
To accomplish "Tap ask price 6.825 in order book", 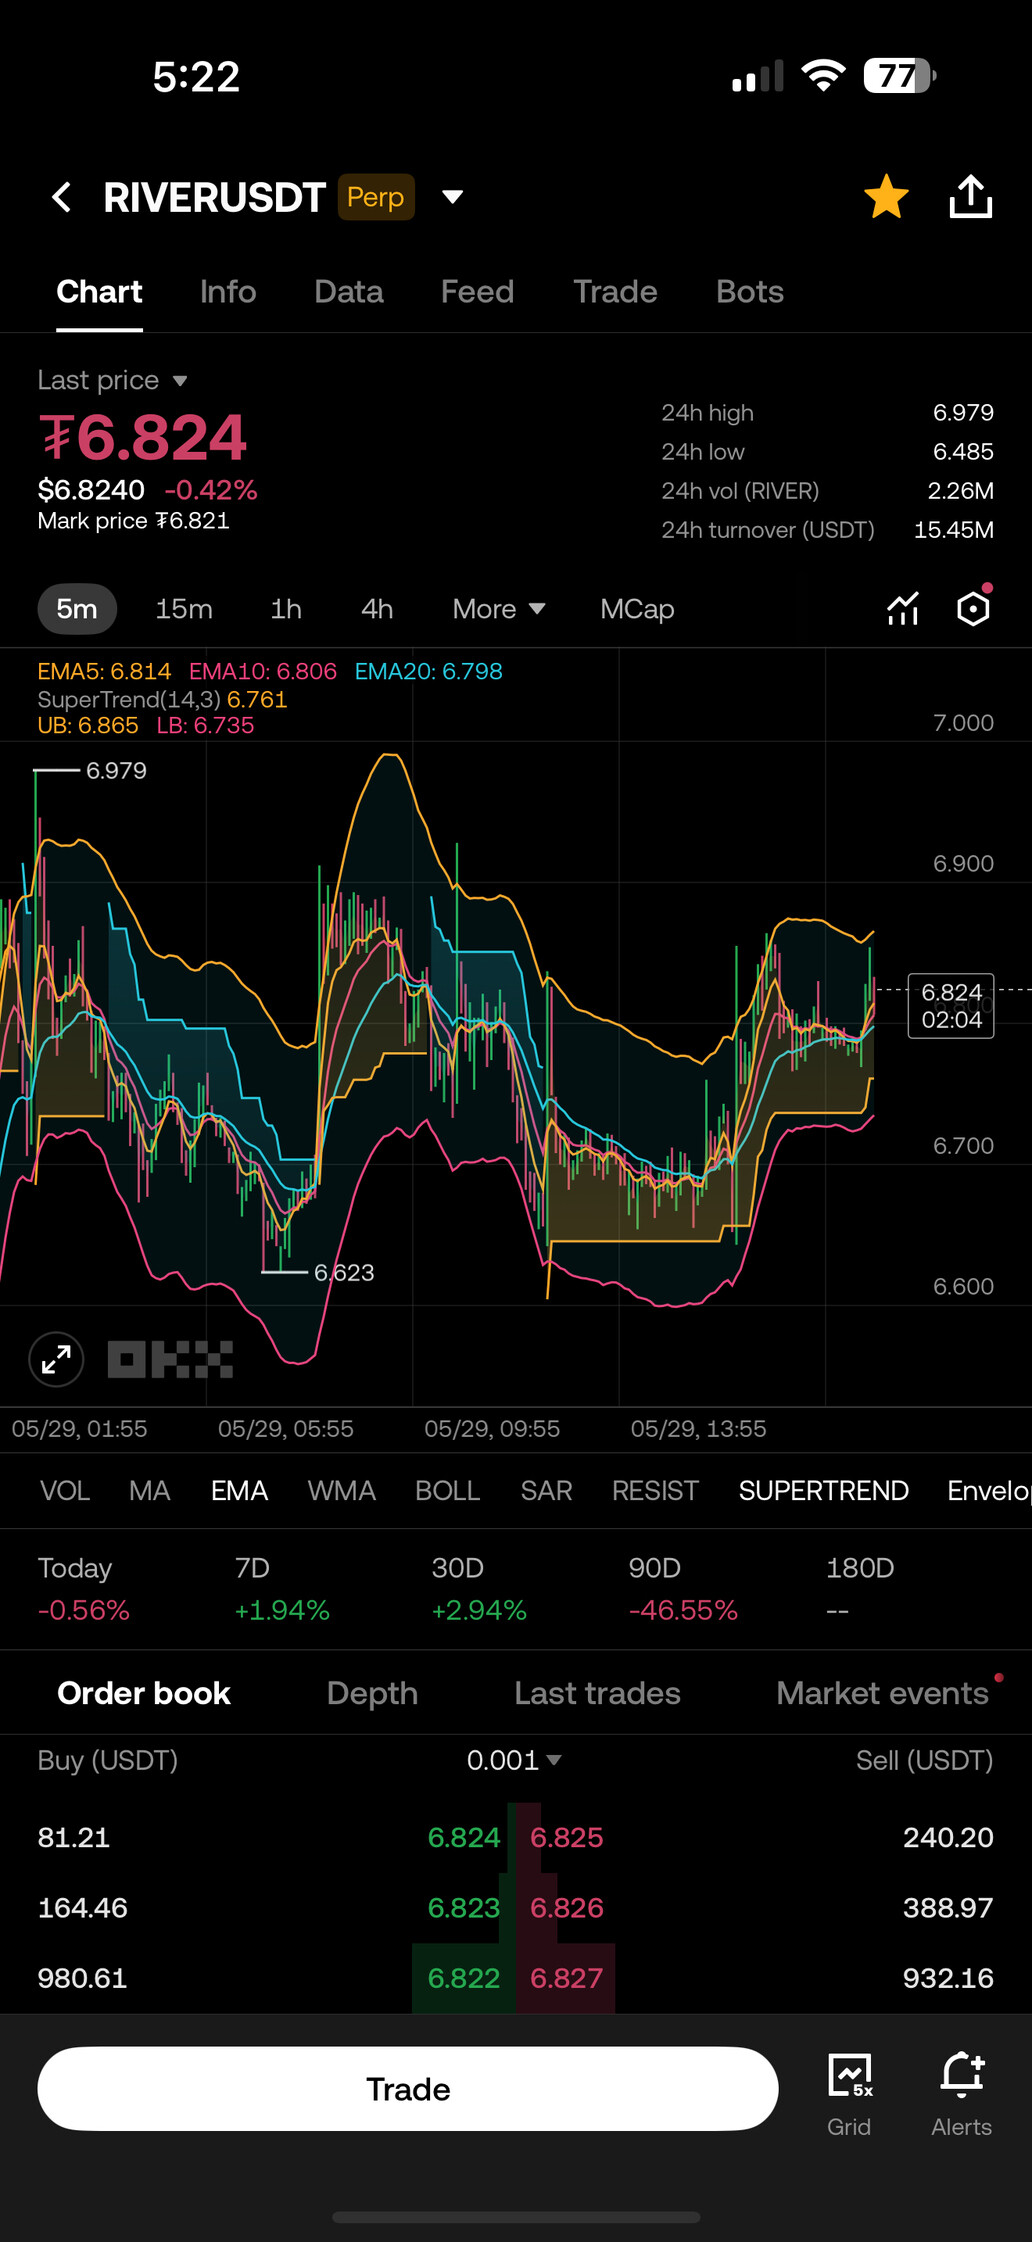I will pyautogui.click(x=567, y=1837).
